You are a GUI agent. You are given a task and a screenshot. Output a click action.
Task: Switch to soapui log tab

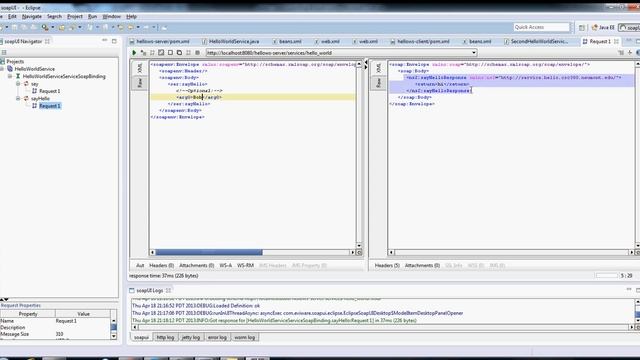click(x=141, y=338)
